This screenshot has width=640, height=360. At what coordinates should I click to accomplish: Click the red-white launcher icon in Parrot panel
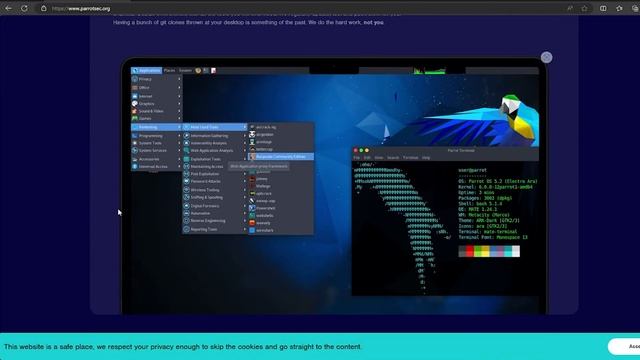point(213,71)
